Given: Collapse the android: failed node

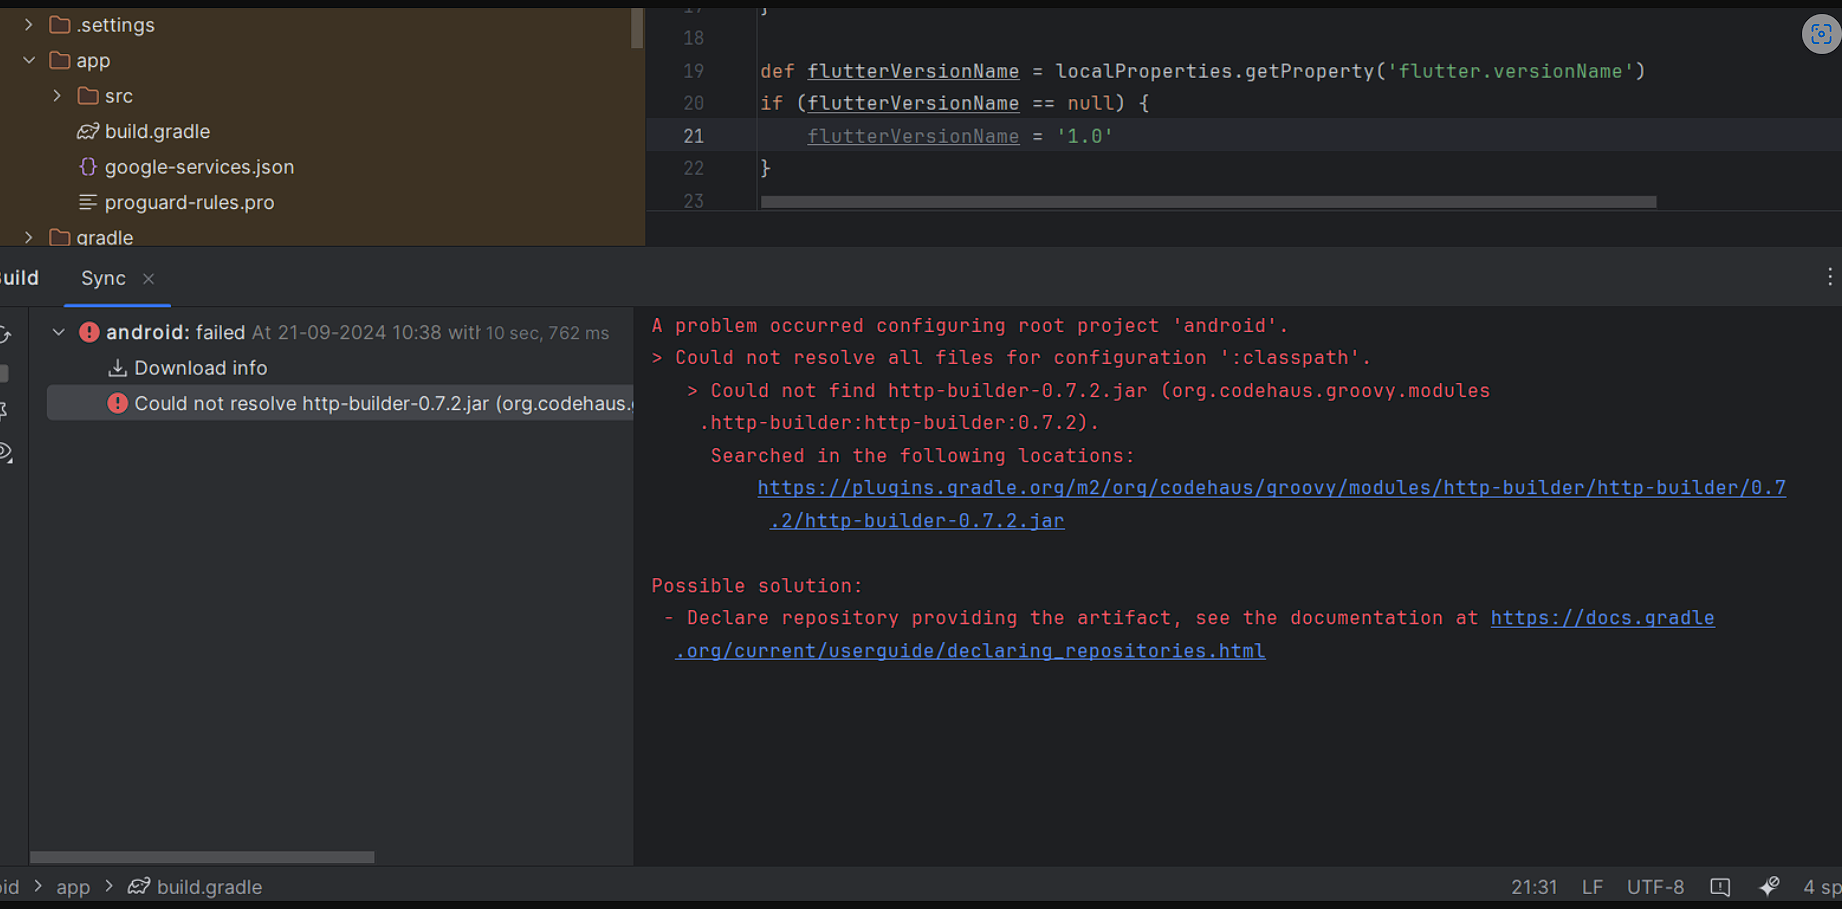Looking at the screenshot, I should click(x=58, y=332).
